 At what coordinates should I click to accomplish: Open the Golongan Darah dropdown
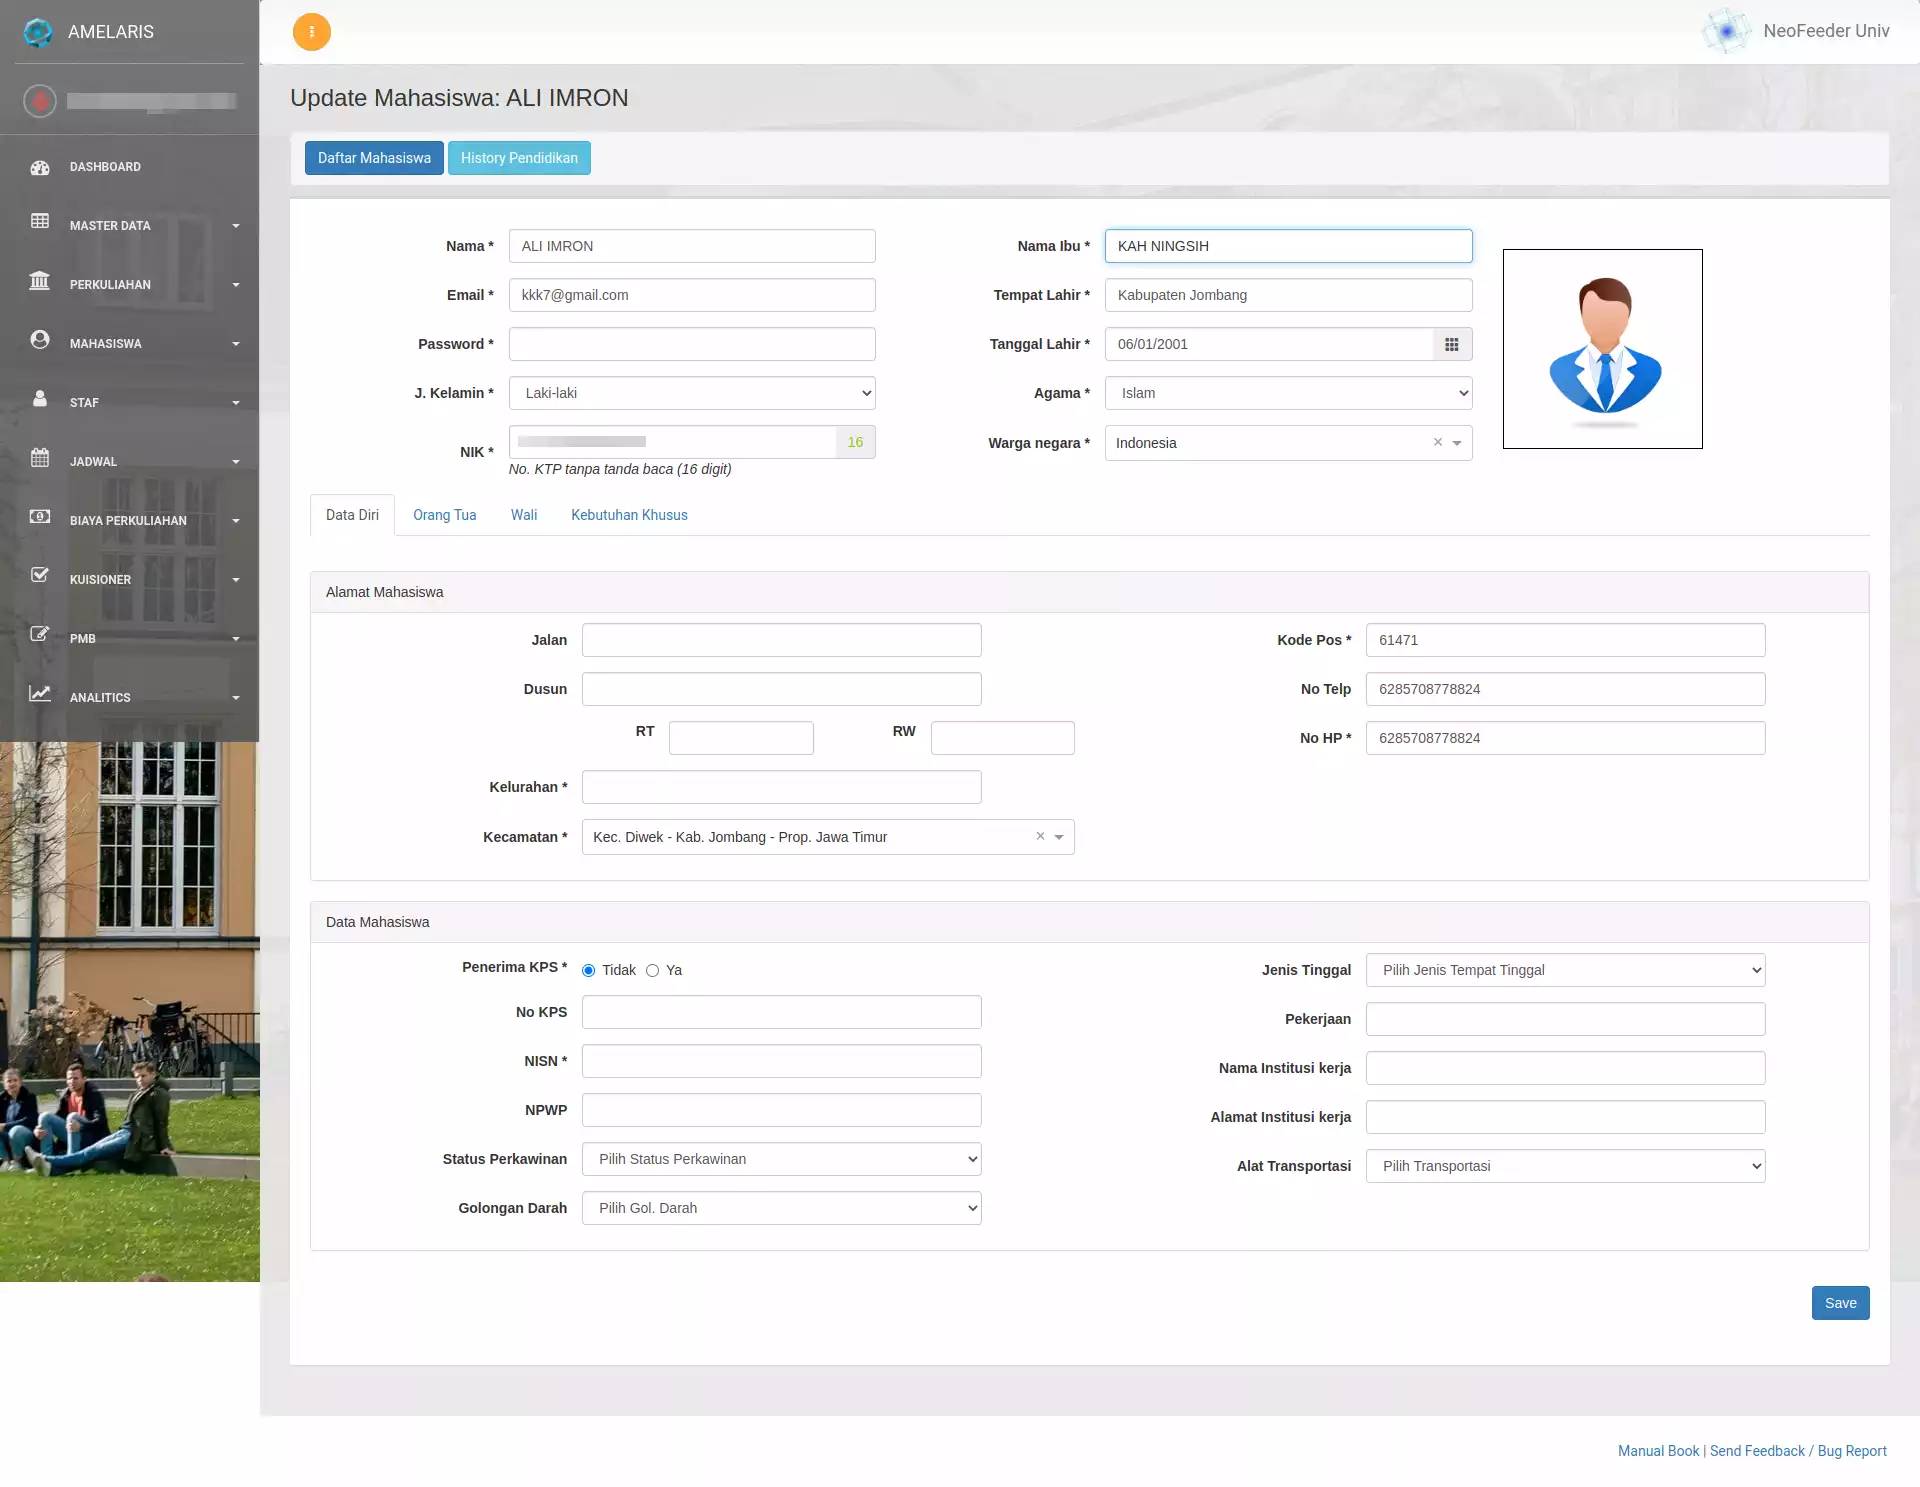pyautogui.click(x=781, y=1208)
